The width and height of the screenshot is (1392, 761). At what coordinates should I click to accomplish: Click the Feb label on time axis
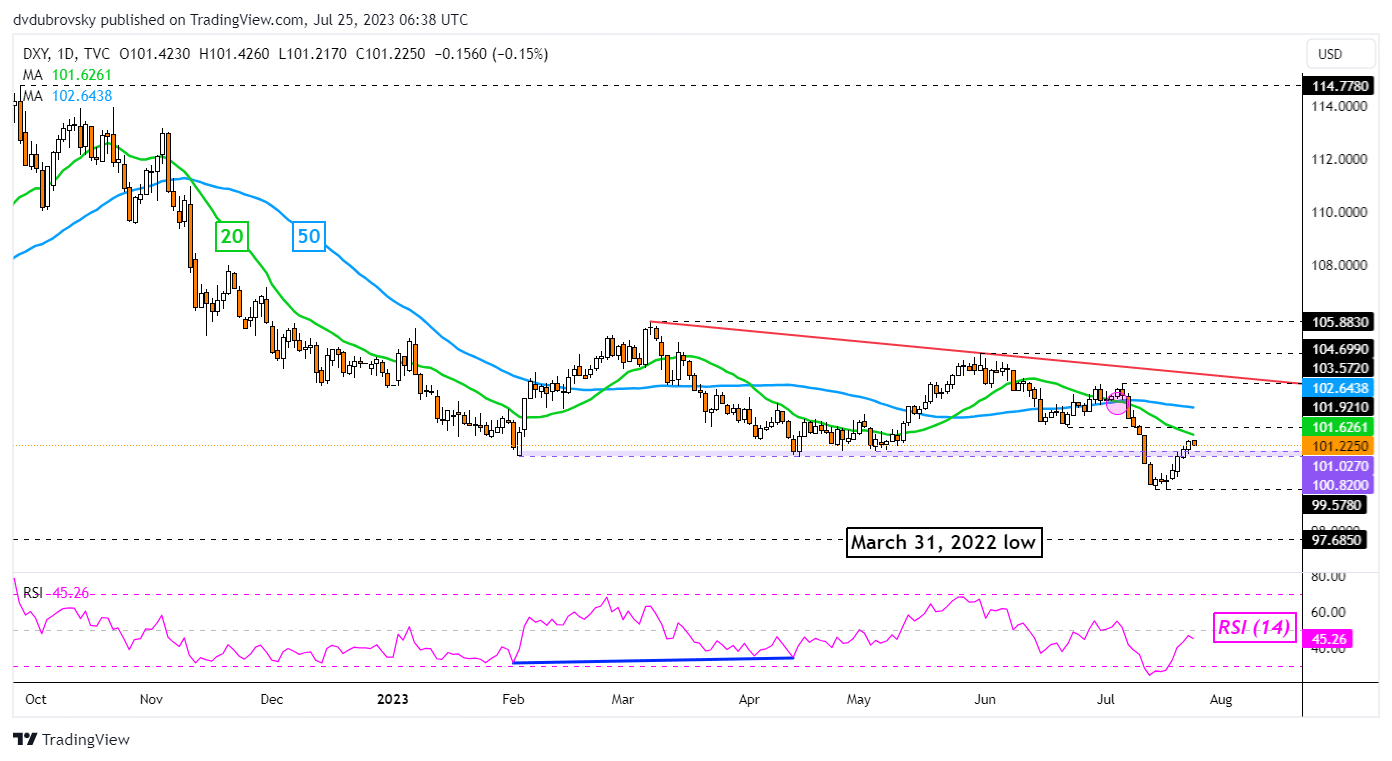tap(512, 701)
